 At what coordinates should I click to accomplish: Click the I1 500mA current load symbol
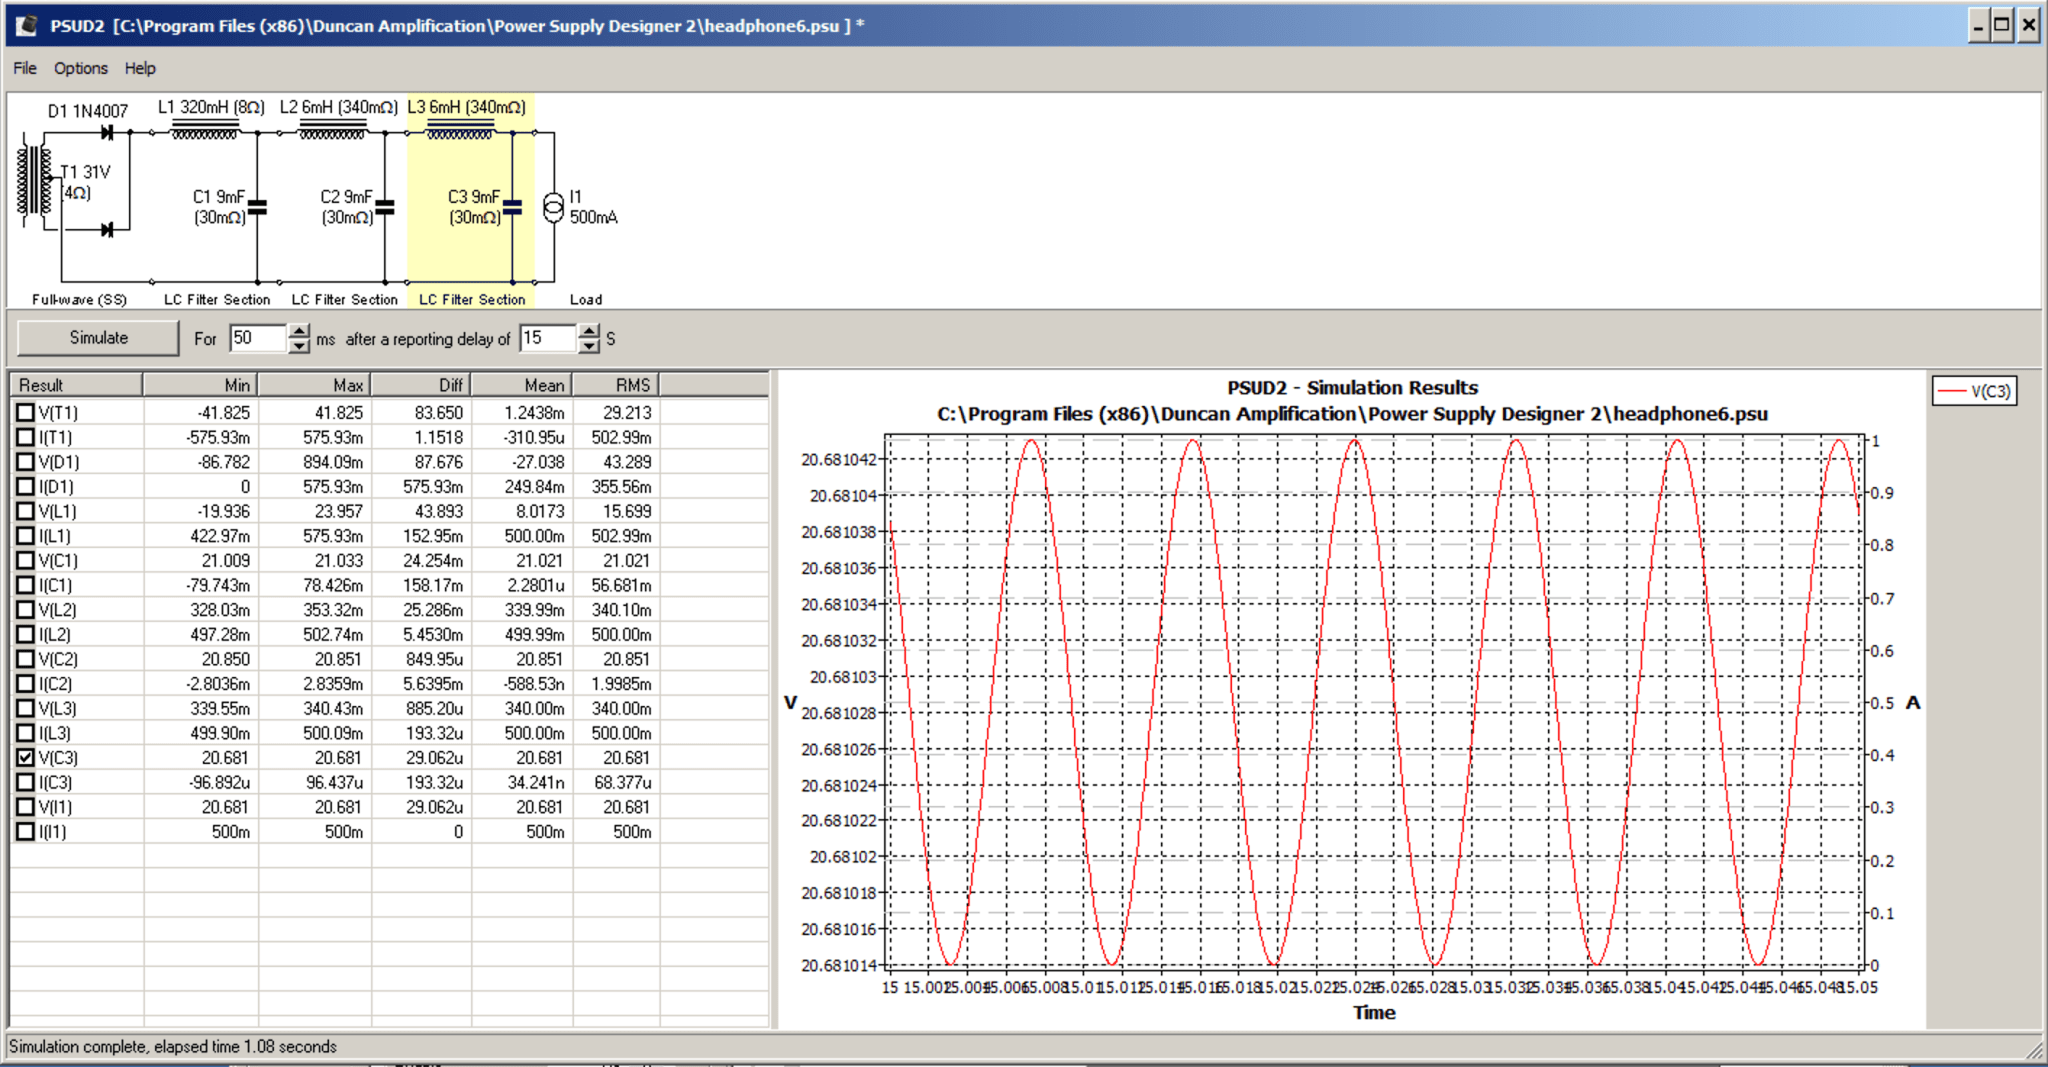553,208
